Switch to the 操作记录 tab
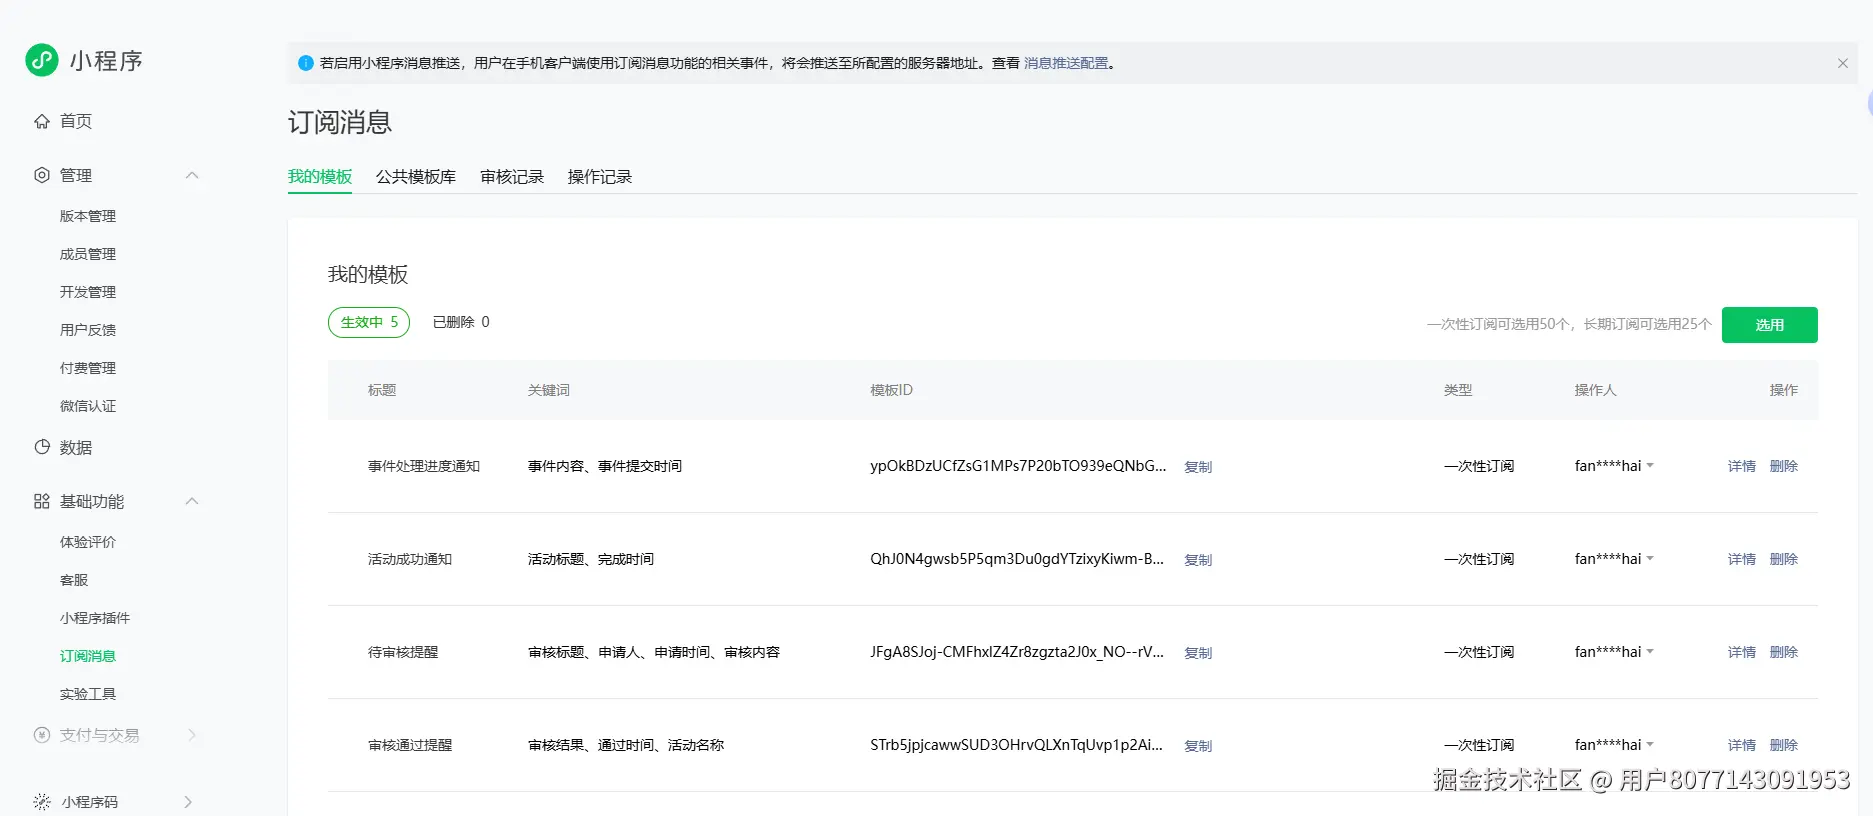This screenshot has height=816, width=1873. [x=600, y=177]
